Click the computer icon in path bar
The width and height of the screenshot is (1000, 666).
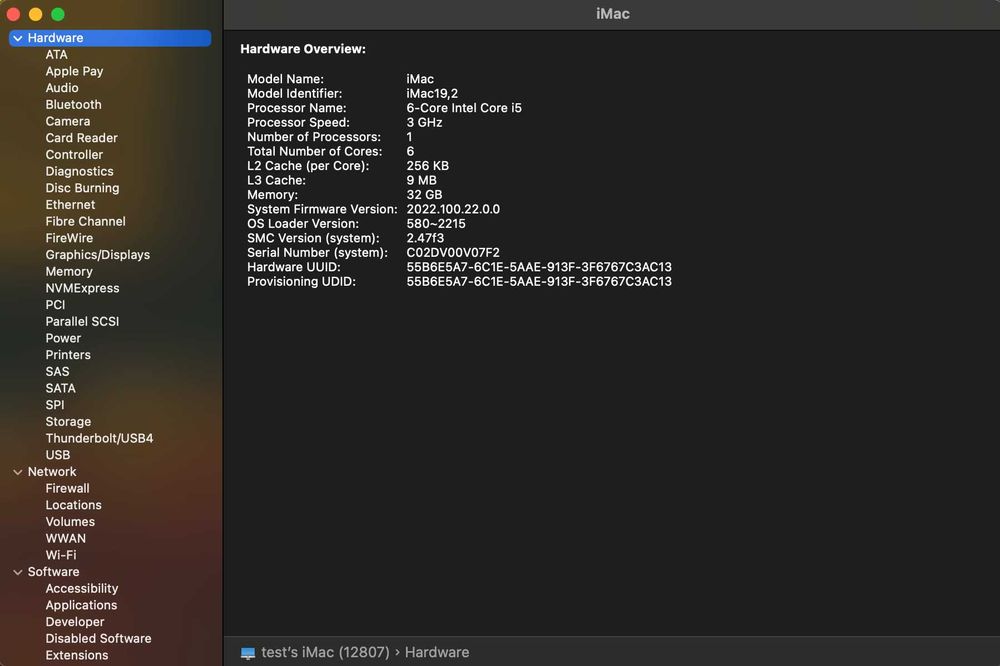click(248, 653)
